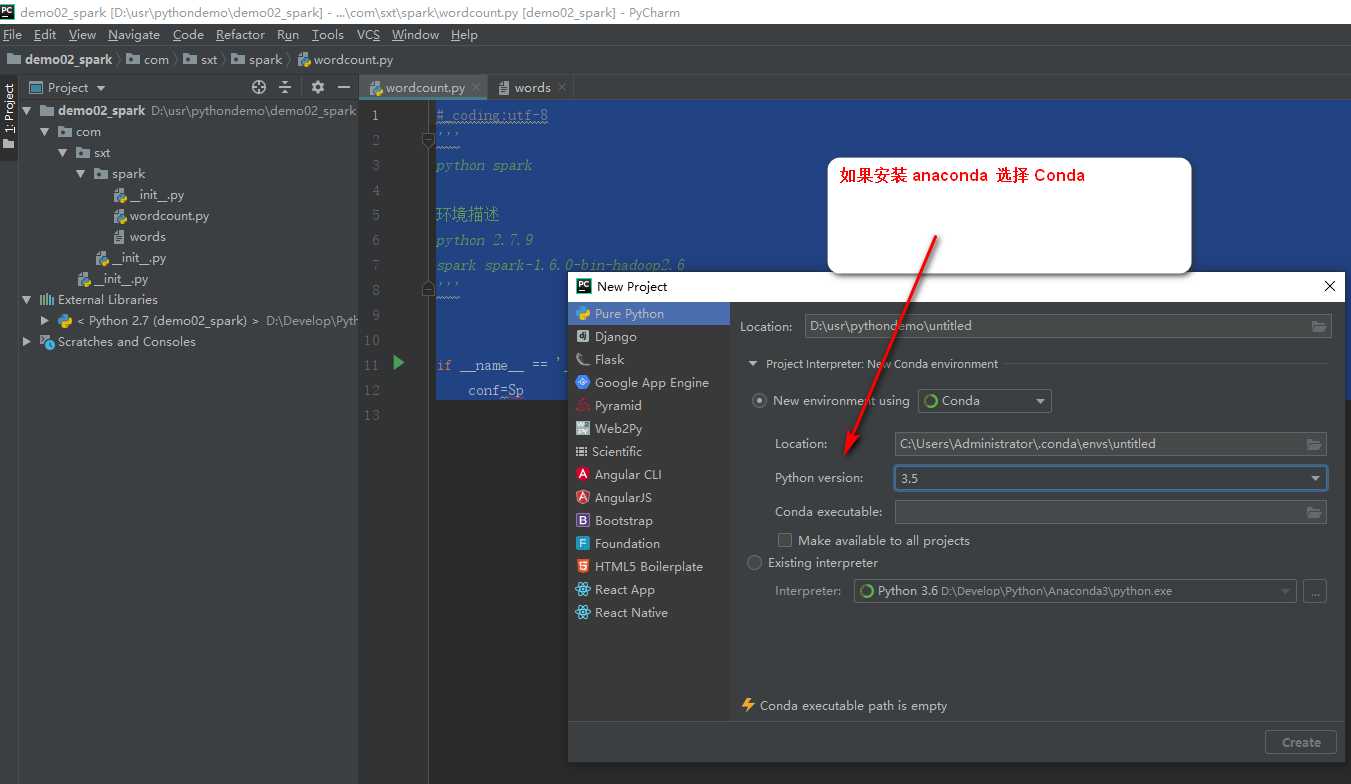This screenshot has width=1351, height=784.
Task: Switch to the words editor tab
Action: pyautogui.click(x=532, y=88)
